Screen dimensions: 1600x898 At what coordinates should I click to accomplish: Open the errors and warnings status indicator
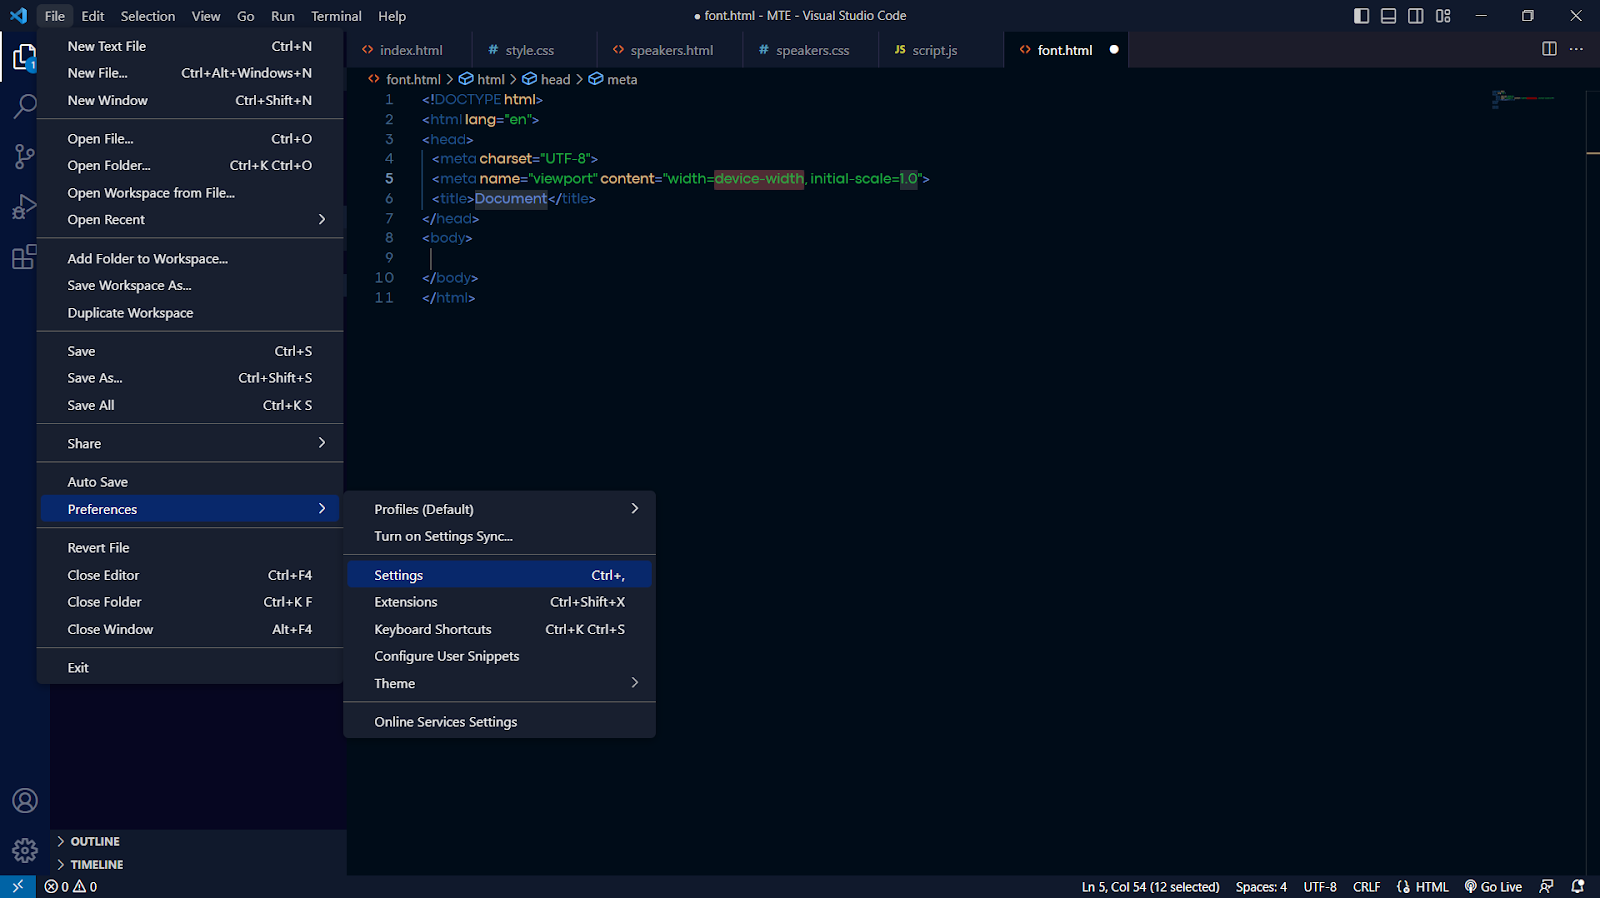coord(71,886)
